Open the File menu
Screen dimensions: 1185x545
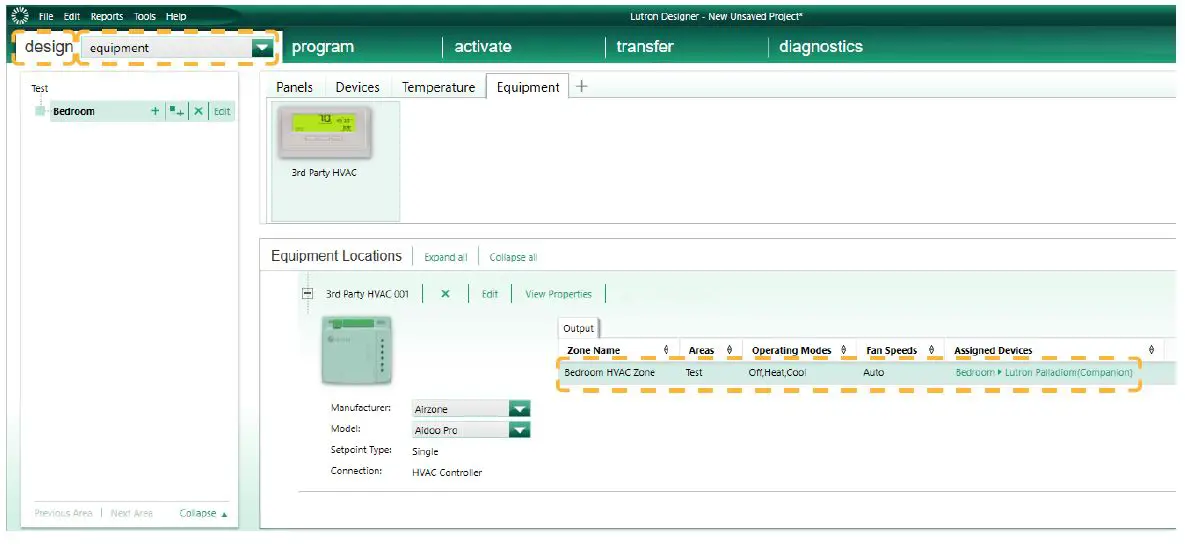(x=46, y=16)
